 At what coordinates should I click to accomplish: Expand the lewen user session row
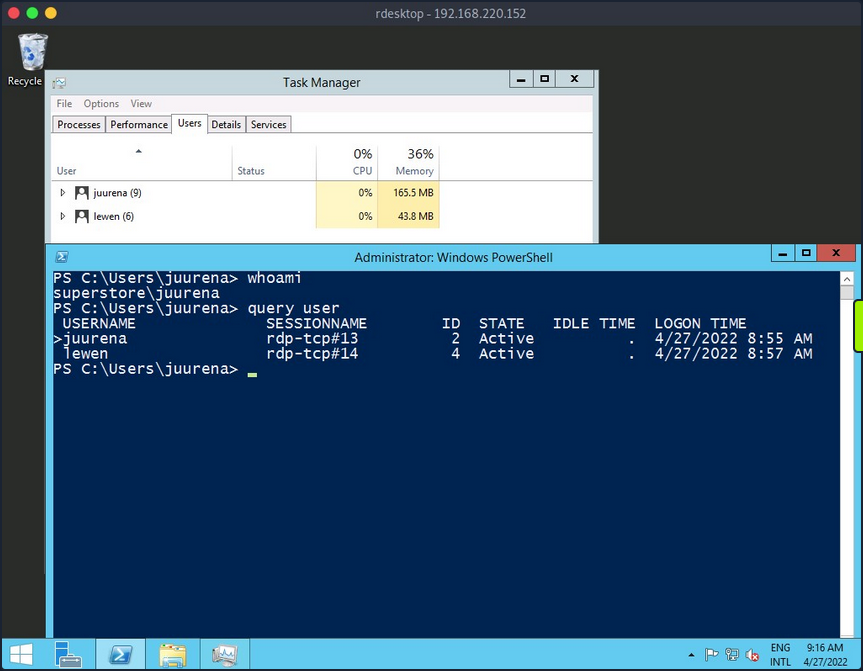63,216
